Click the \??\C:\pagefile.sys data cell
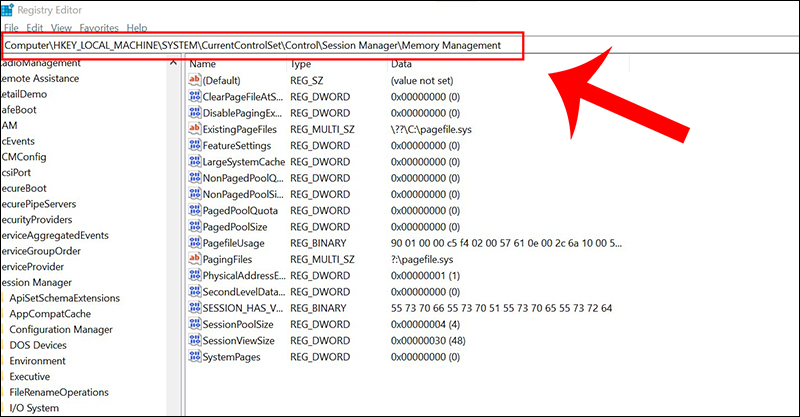This screenshot has width=800, height=417. 431,130
